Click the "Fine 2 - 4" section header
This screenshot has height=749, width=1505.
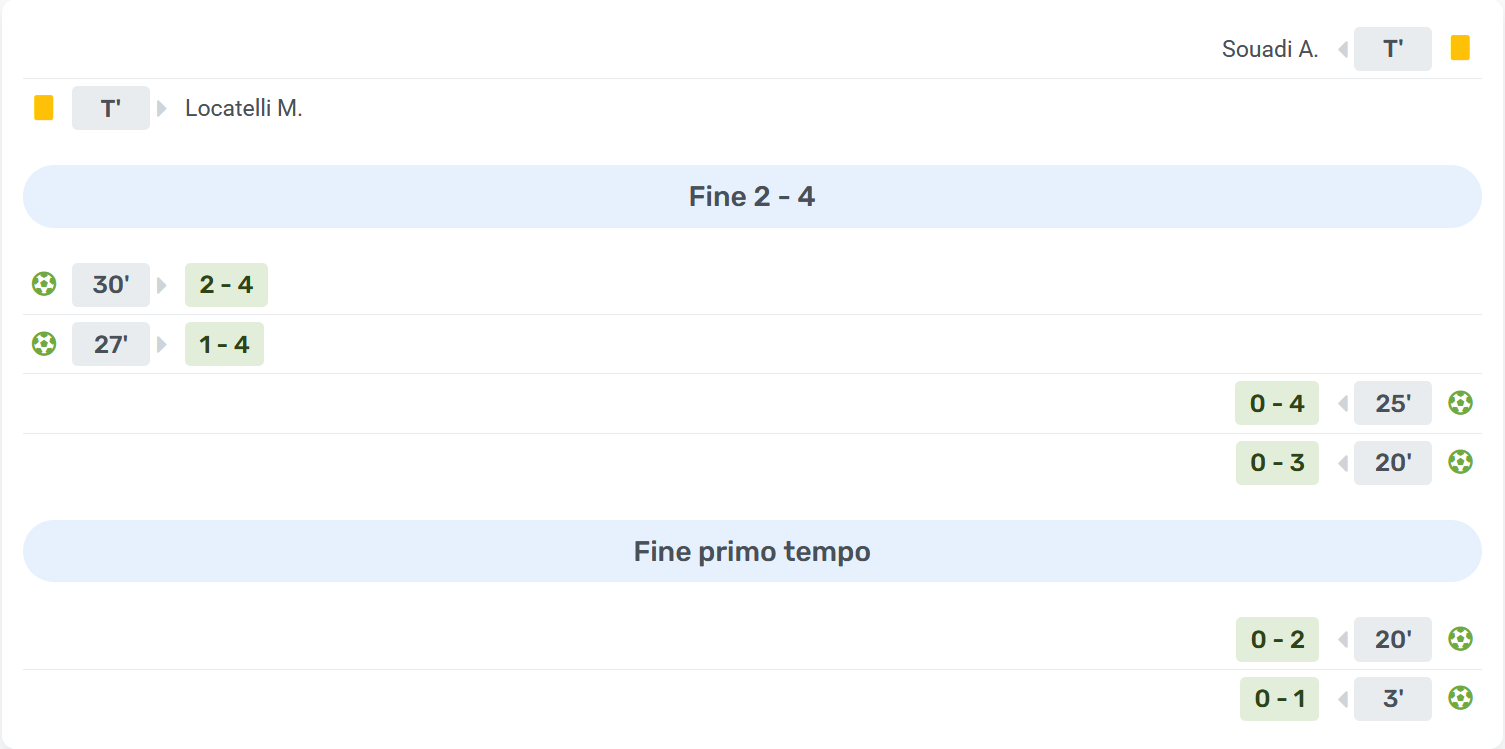point(752,196)
